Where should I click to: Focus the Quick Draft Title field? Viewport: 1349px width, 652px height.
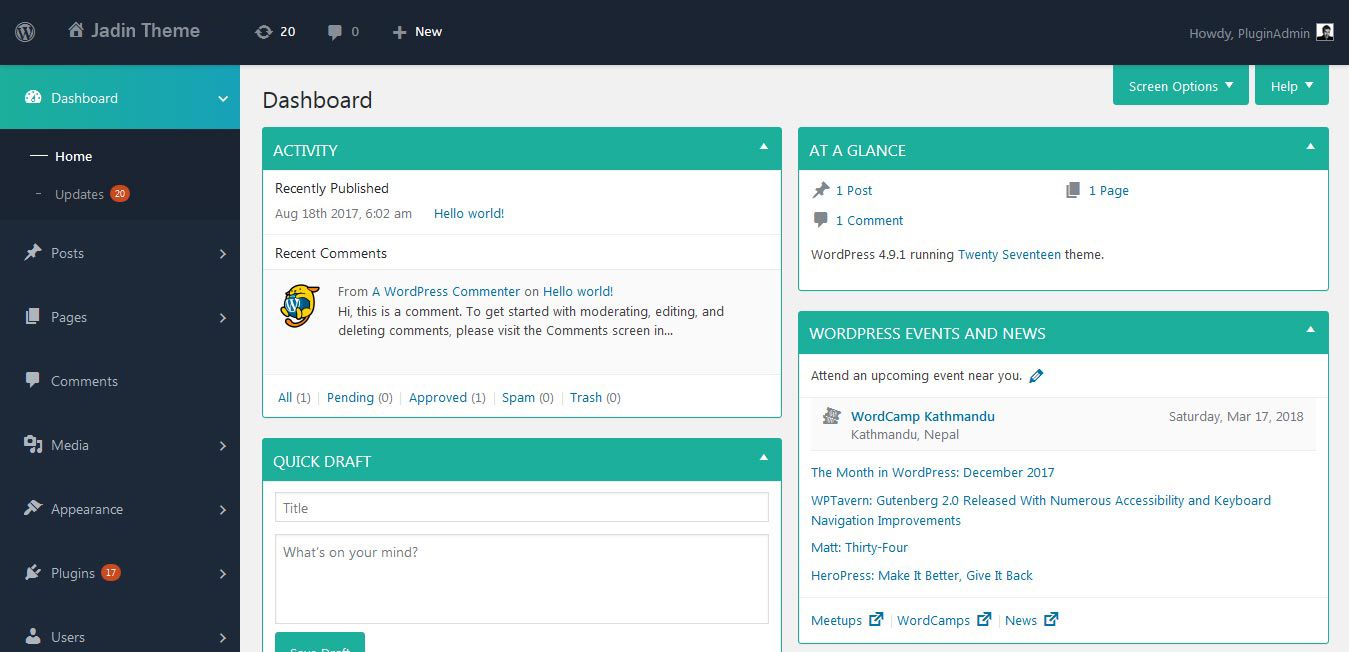[x=522, y=507]
